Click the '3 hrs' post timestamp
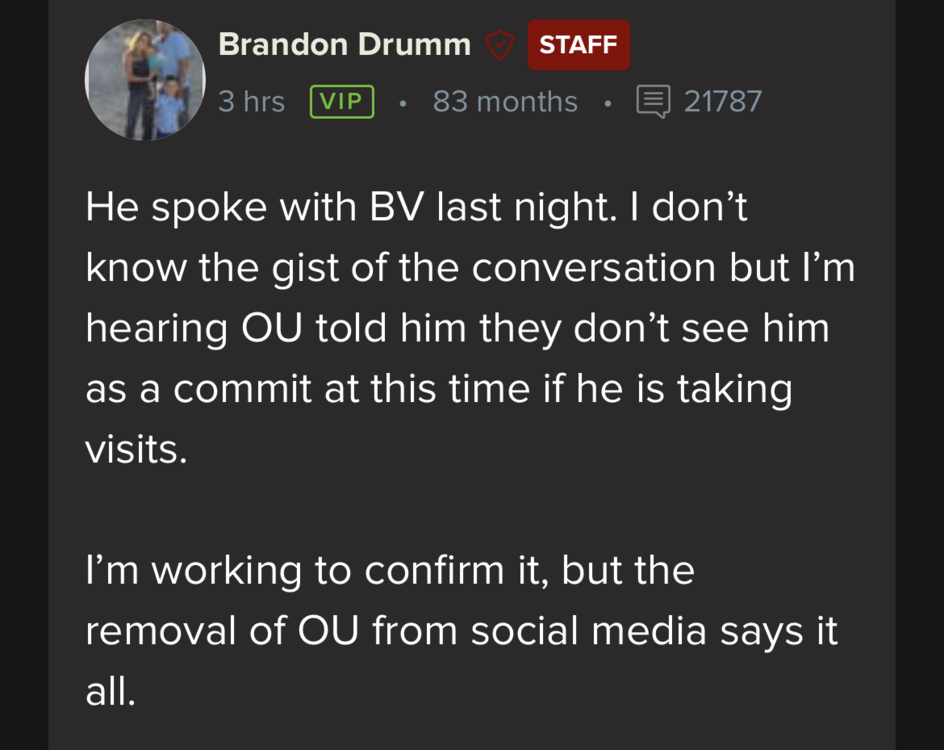Viewport: 944px width, 750px height. pyautogui.click(x=251, y=102)
